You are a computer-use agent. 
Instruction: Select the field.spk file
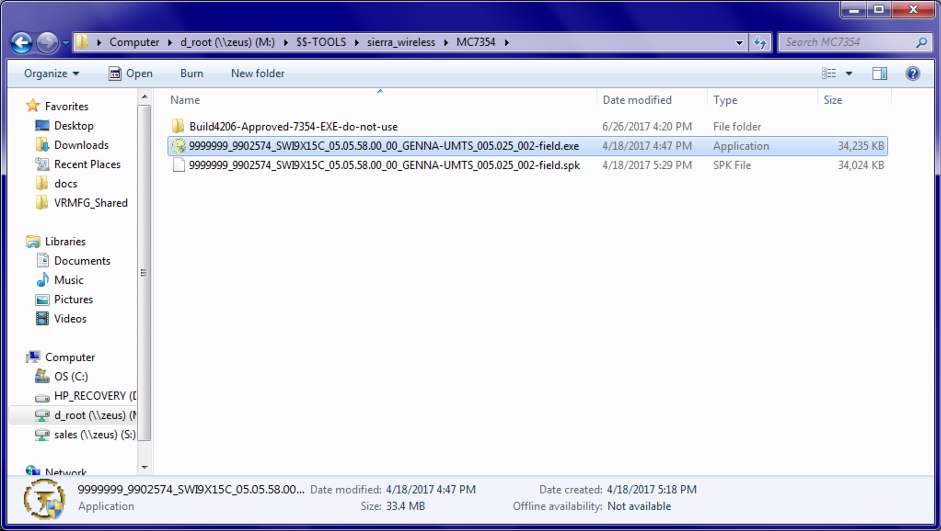(384, 165)
